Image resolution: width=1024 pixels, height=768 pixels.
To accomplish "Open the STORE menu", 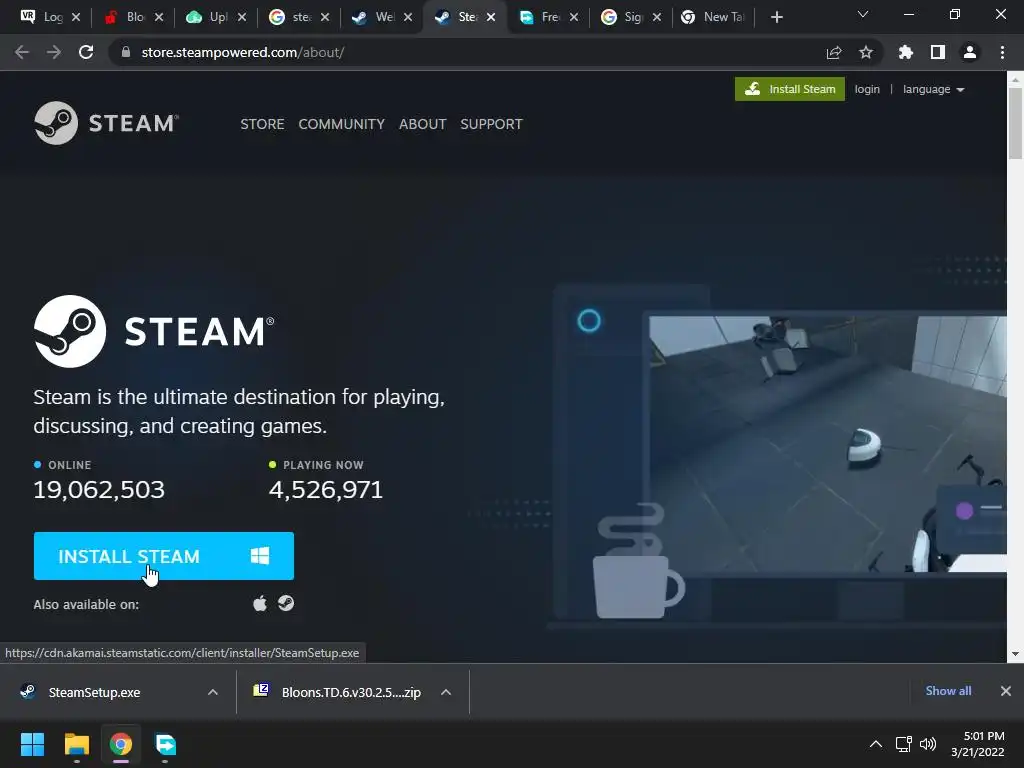I will 262,124.
